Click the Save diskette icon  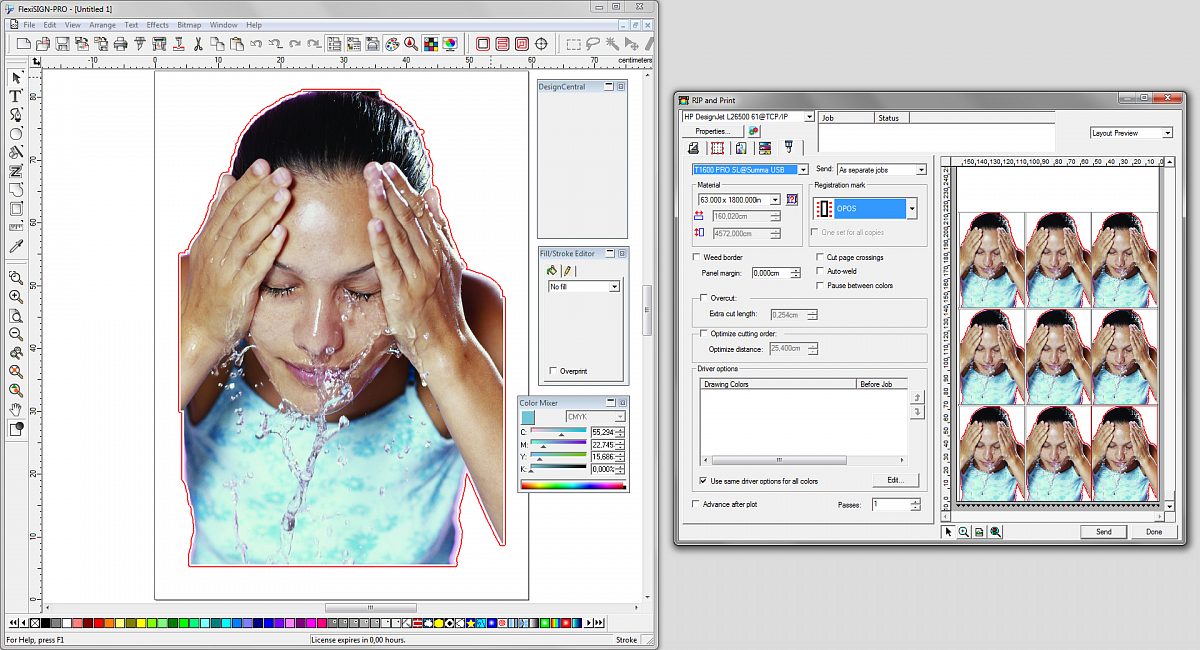click(x=62, y=44)
